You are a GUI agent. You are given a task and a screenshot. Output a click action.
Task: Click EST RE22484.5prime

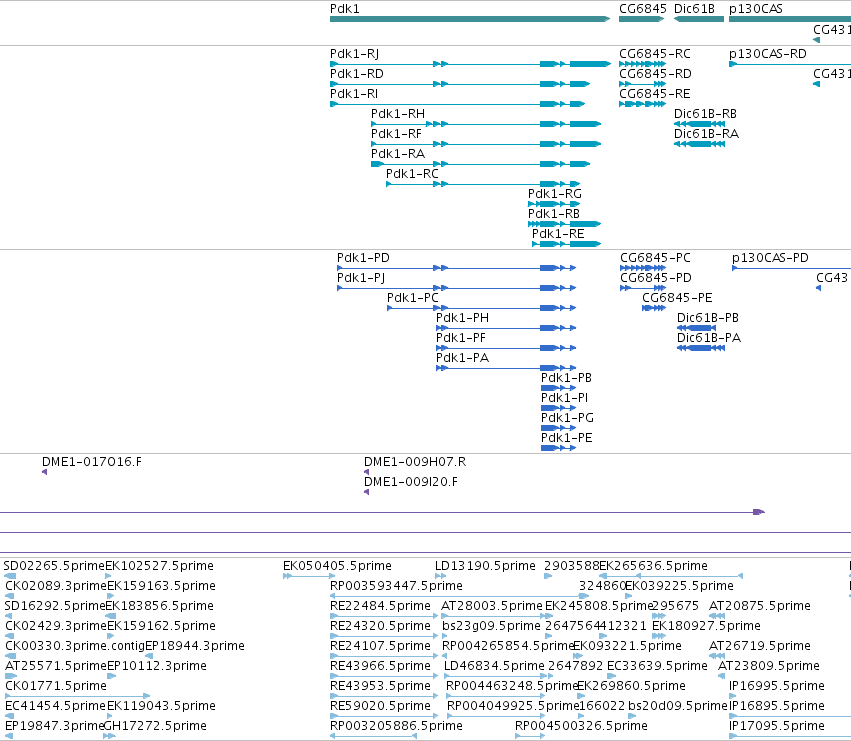coord(380,606)
